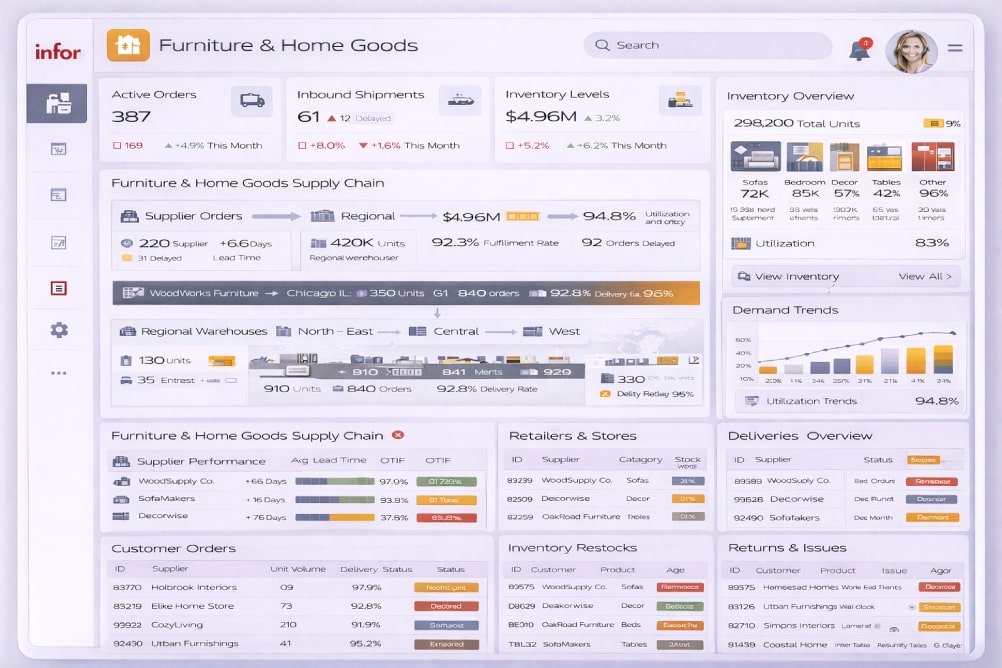Click the View Inventory button
The height and width of the screenshot is (668, 1002).
pyautogui.click(x=796, y=276)
